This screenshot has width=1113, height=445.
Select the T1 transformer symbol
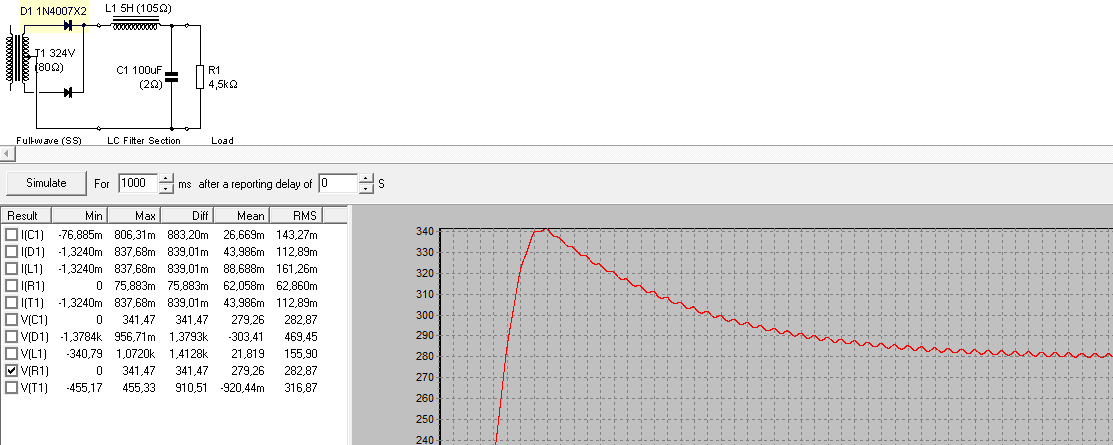pos(18,60)
